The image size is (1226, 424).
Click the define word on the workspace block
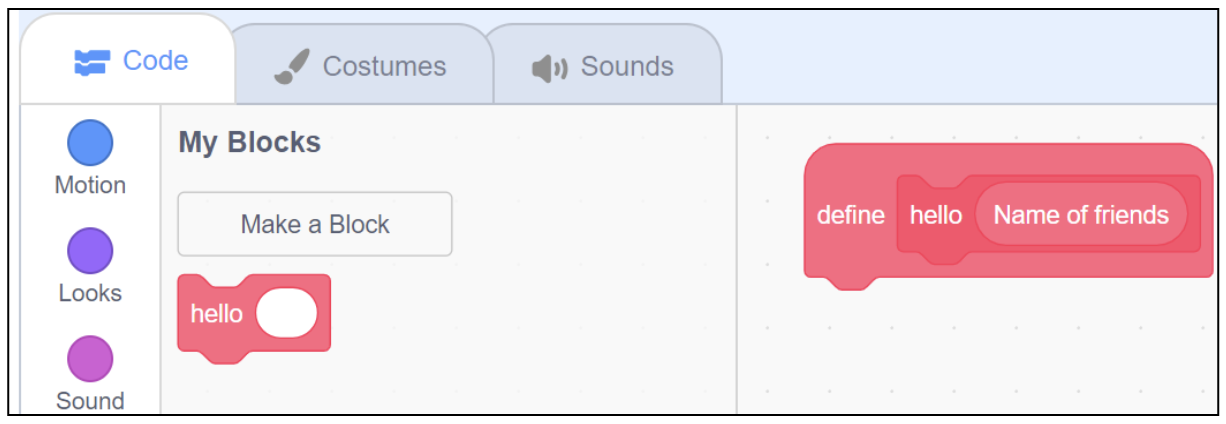click(850, 215)
